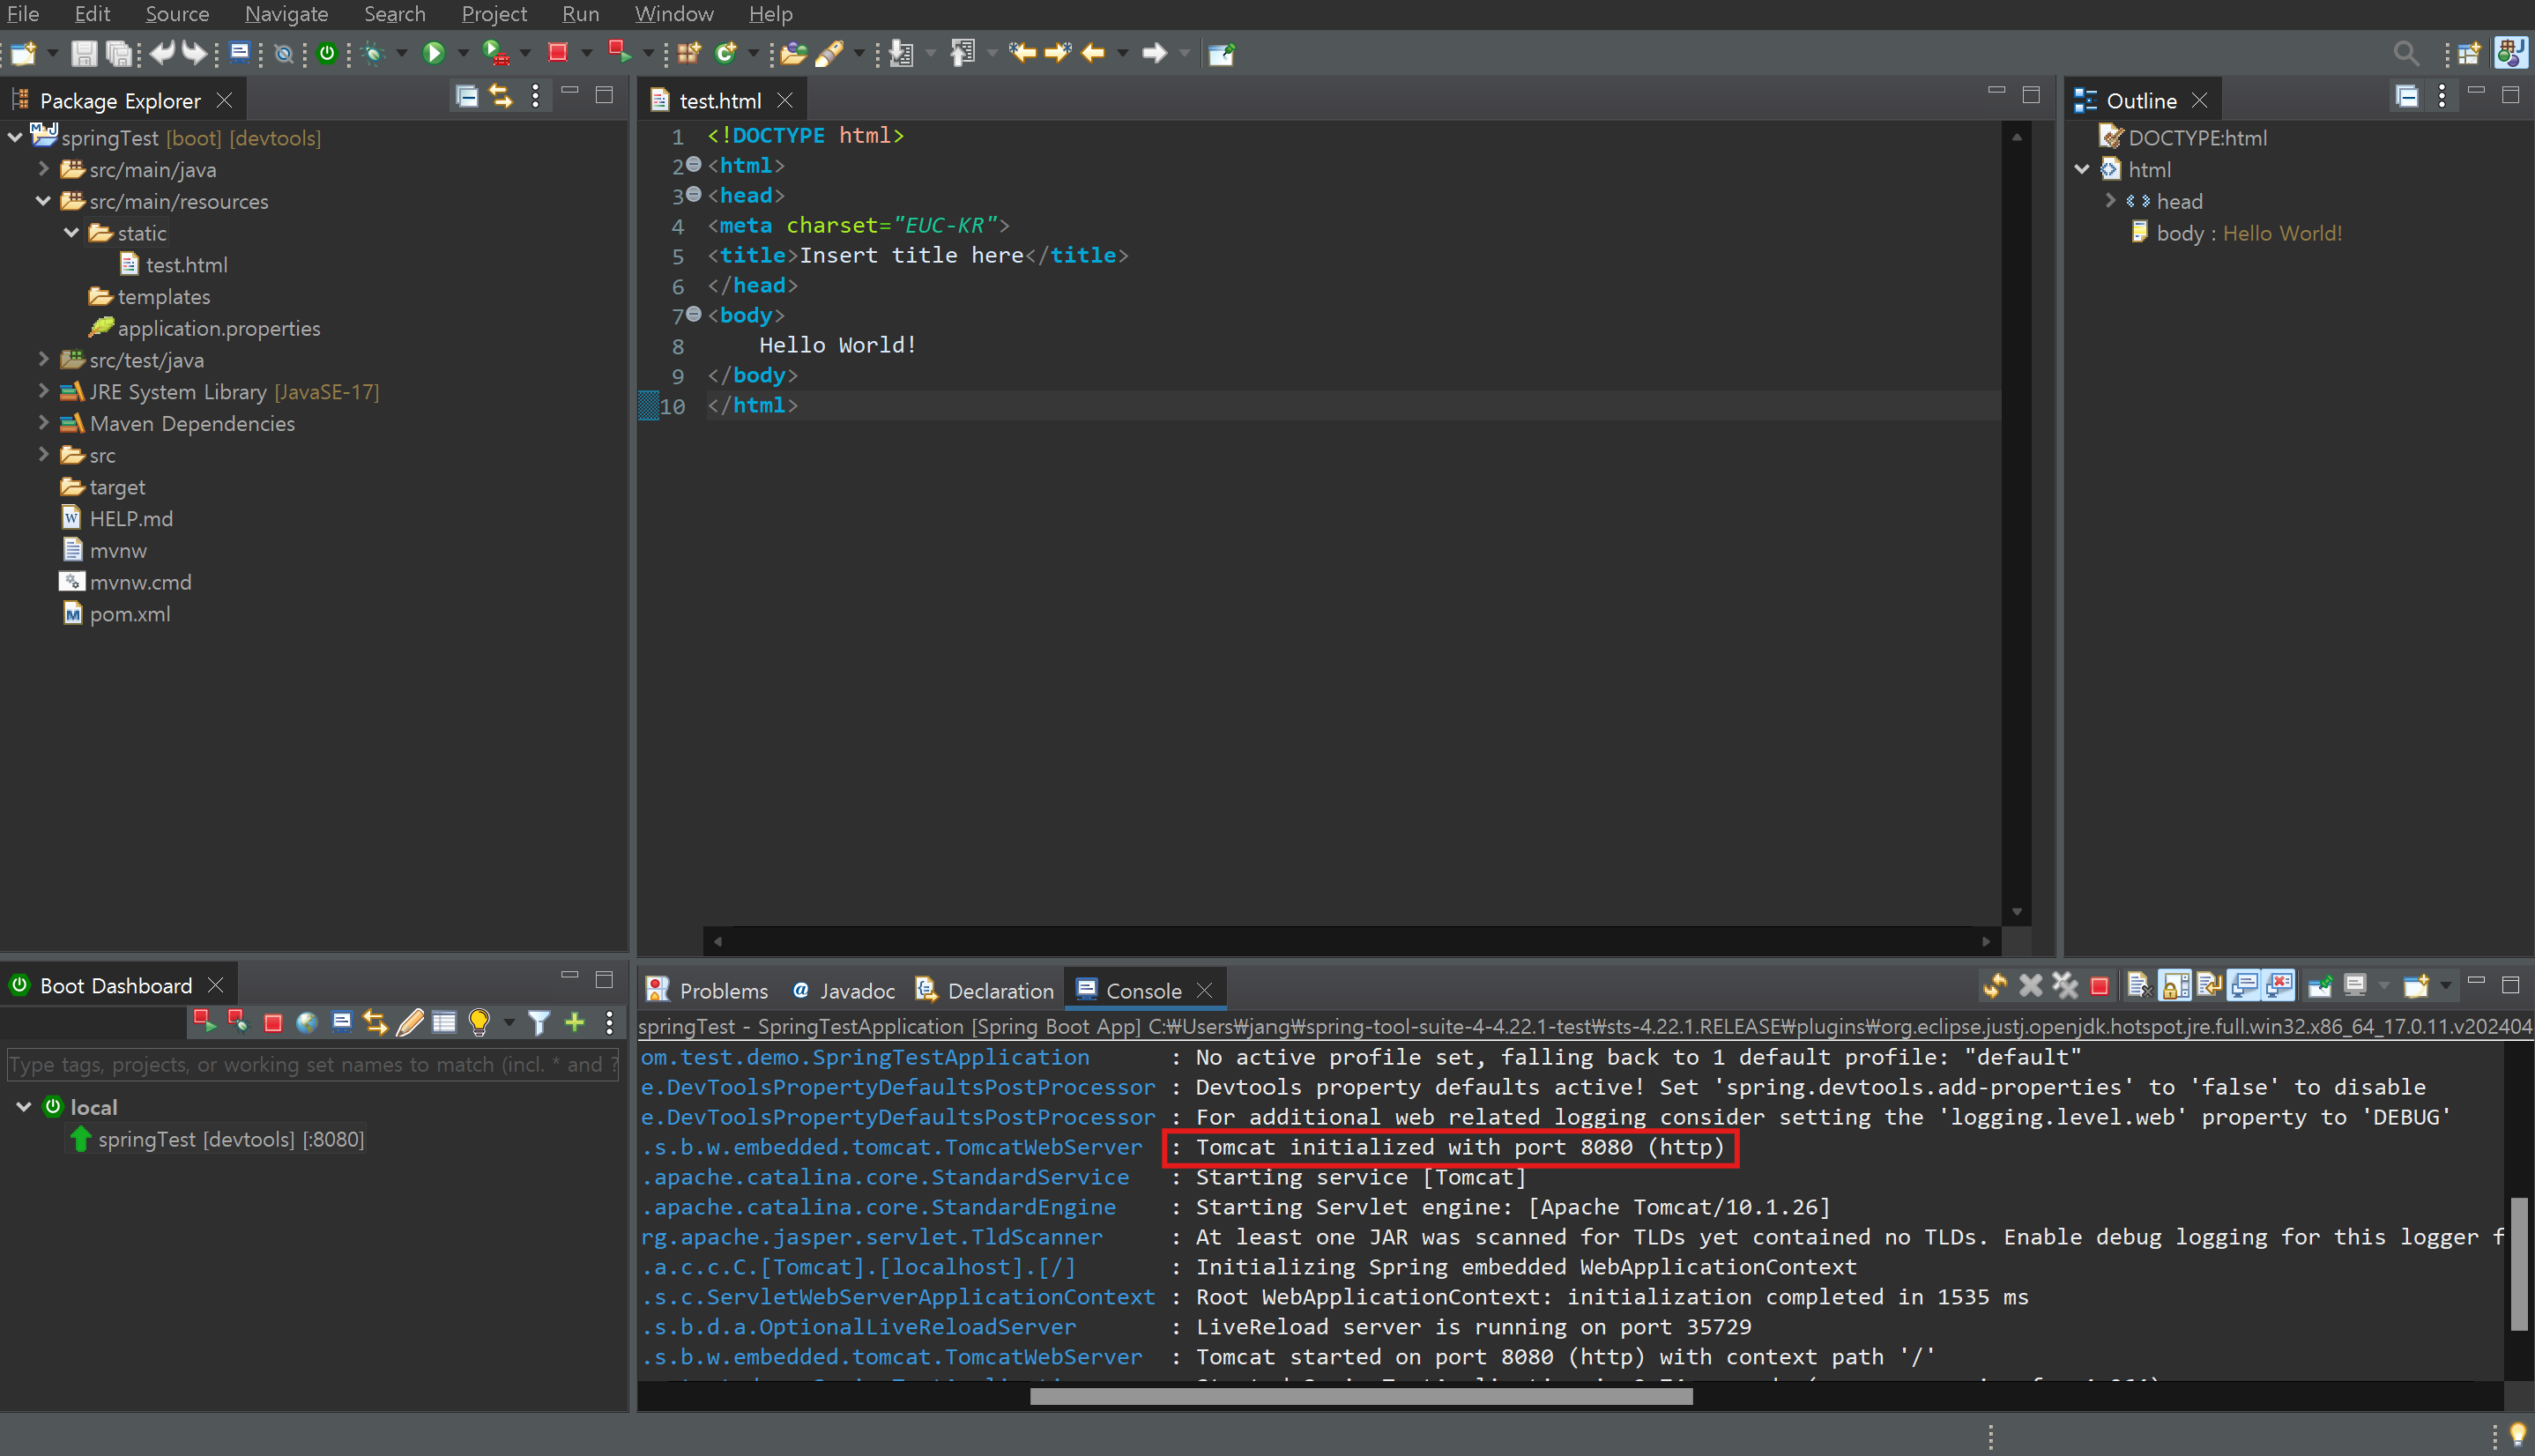Image resolution: width=2535 pixels, height=1456 pixels.
Task: Expand the src/main/java folder
Action: point(44,169)
